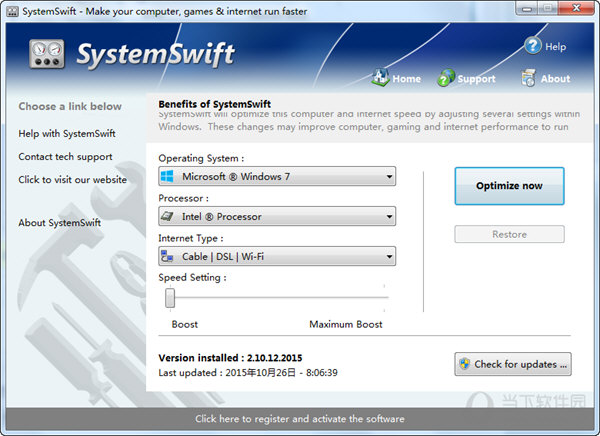Click the shield icon on Check for updates
The image size is (600, 436).
point(465,364)
